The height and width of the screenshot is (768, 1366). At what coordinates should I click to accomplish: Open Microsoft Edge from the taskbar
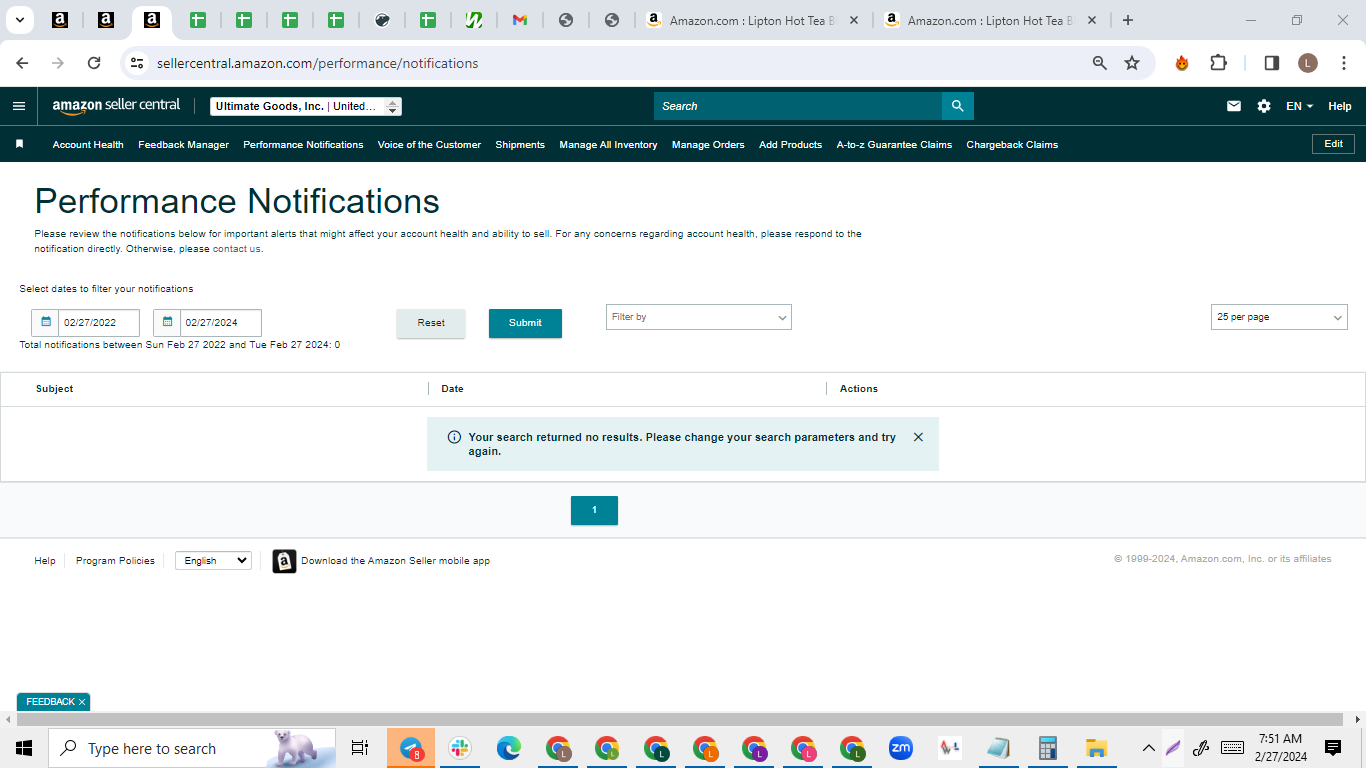coord(509,748)
